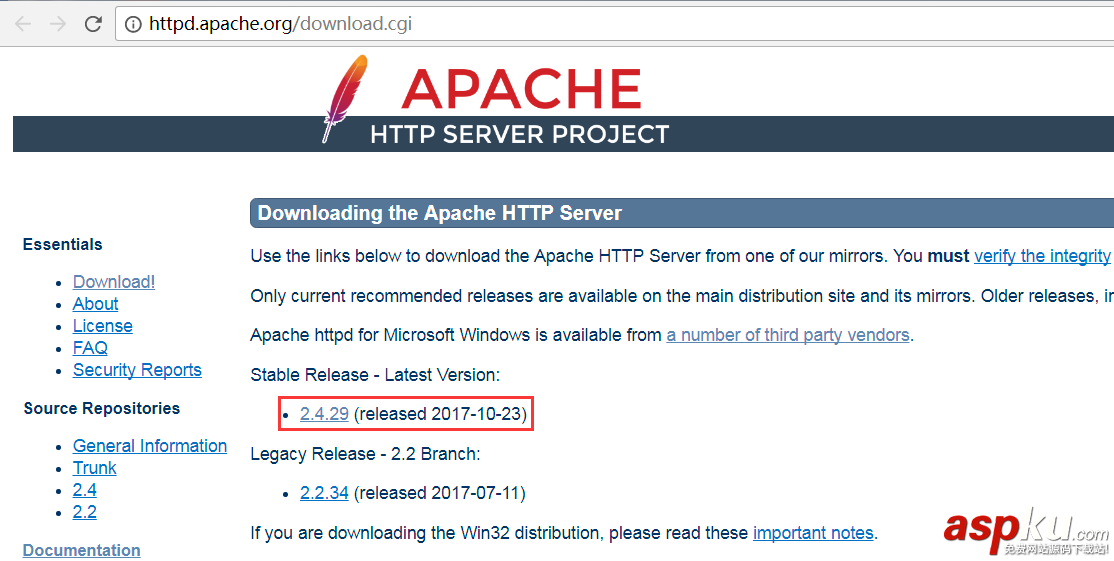The image size is (1114, 561).
Task: Open the Download! sidebar link
Action: [x=114, y=282]
